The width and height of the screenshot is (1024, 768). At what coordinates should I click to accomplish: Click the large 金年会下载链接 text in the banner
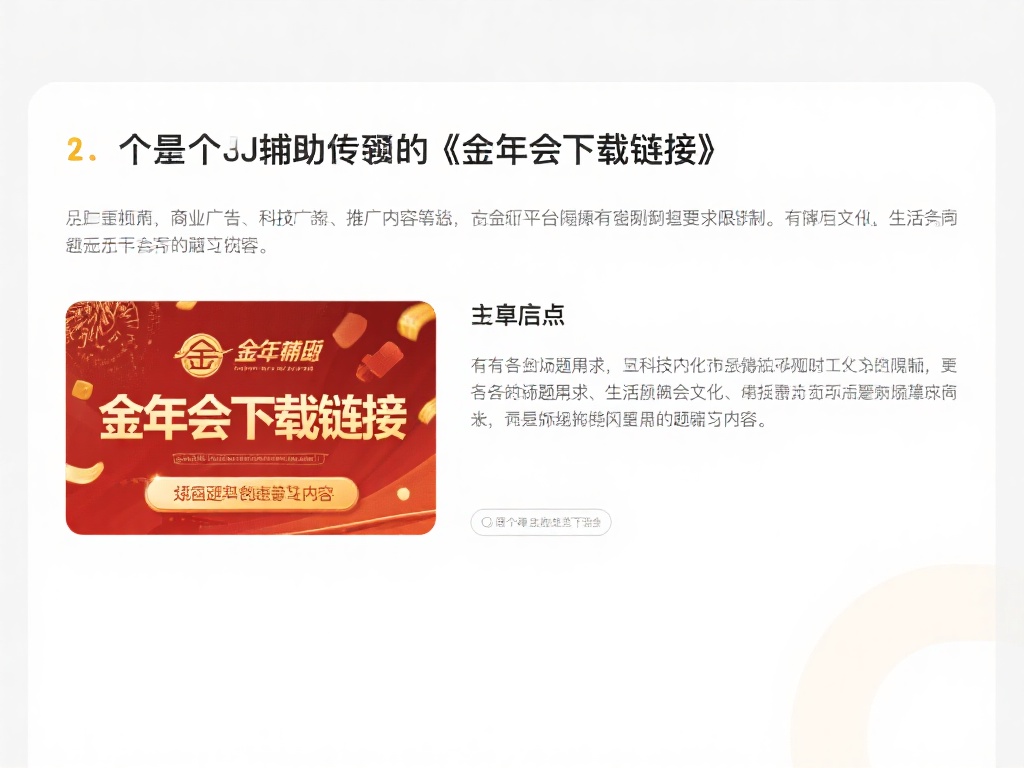pyautogui.click(x=253, y=418)
